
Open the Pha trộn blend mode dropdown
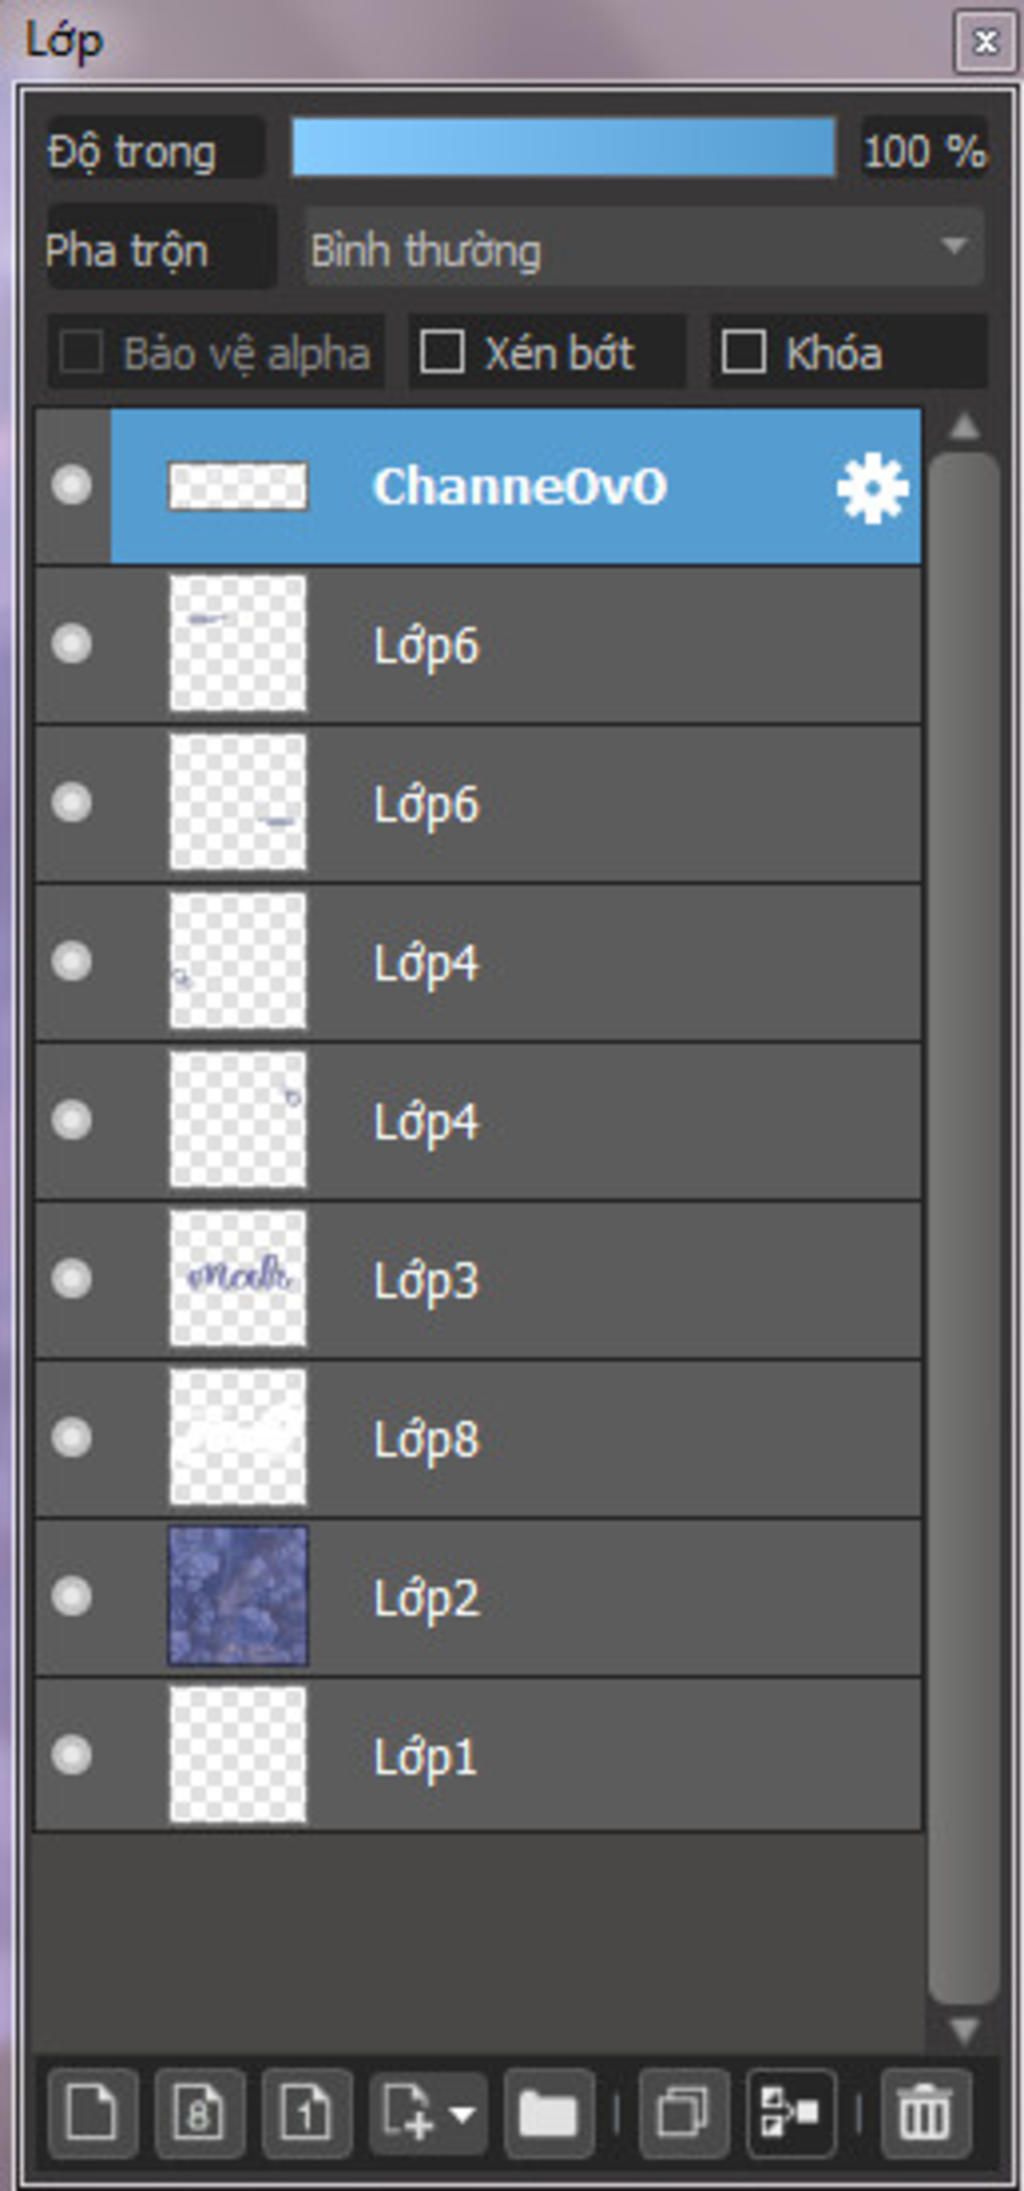pyautogui.click(x=644, y=247)
